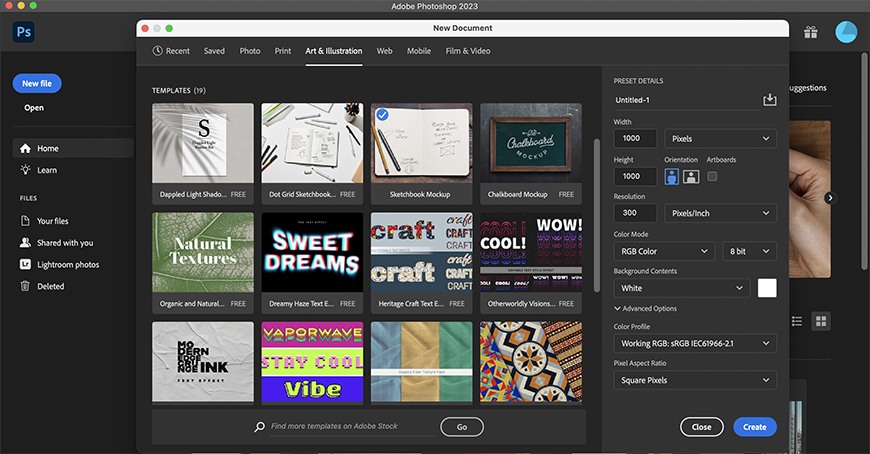This screenshot has width=870, height=454.
Task: Open the blue profile avatar icon
Action: point(846,32)
